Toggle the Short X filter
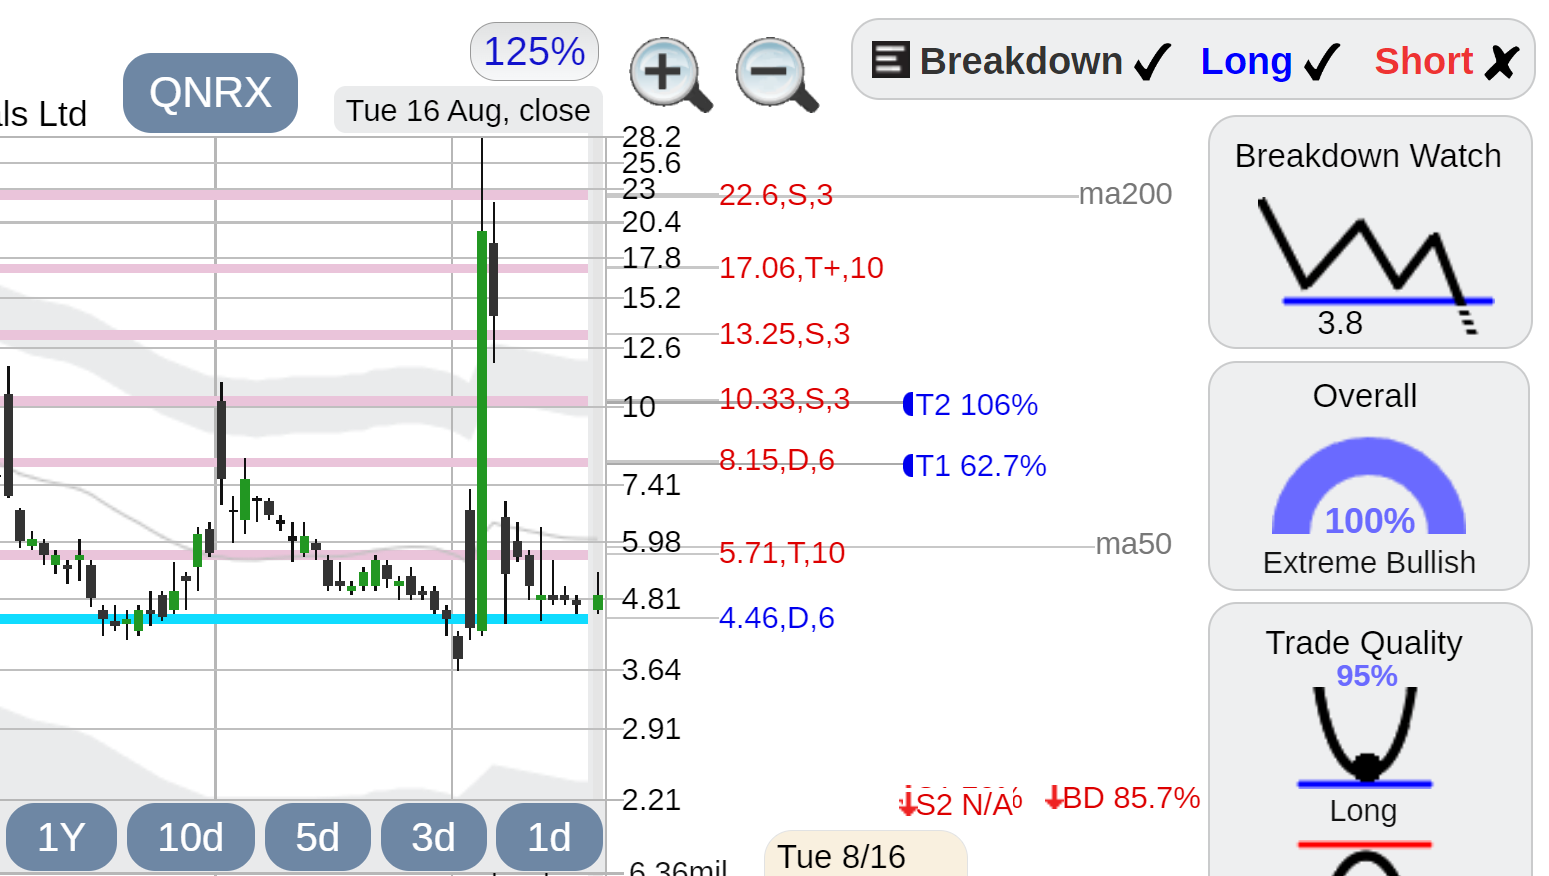Image resolution: width=1549 pixels, height=876 pixels. (1501, 62)
